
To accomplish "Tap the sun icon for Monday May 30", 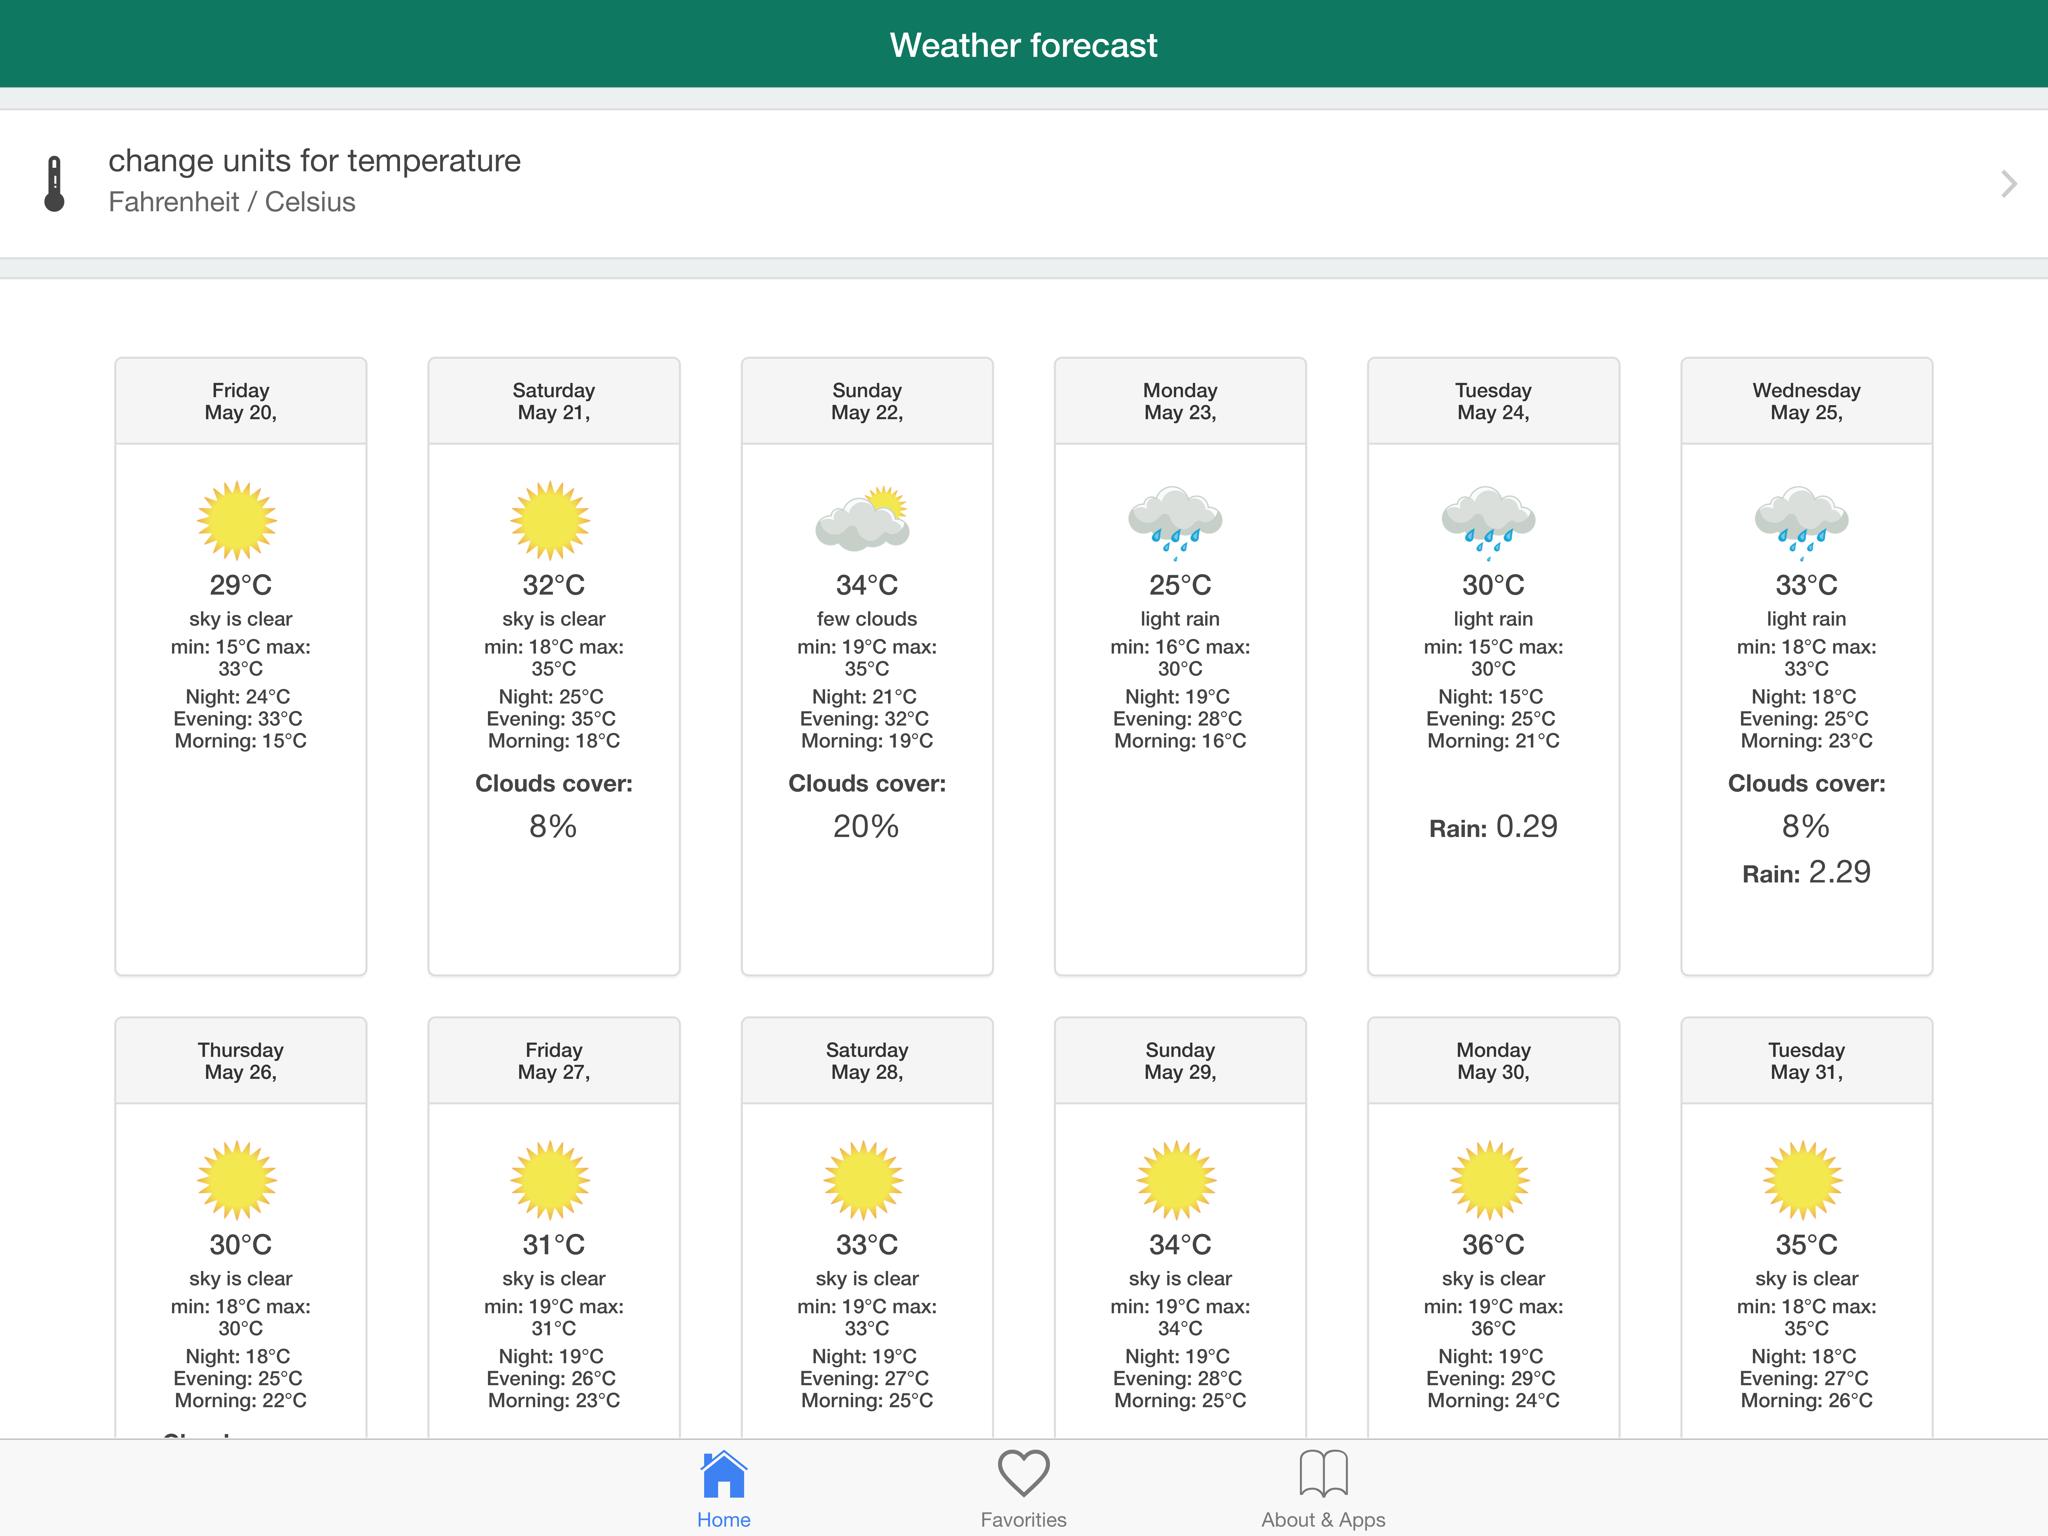I will pyautogui.click(x=1489, y=1180).
